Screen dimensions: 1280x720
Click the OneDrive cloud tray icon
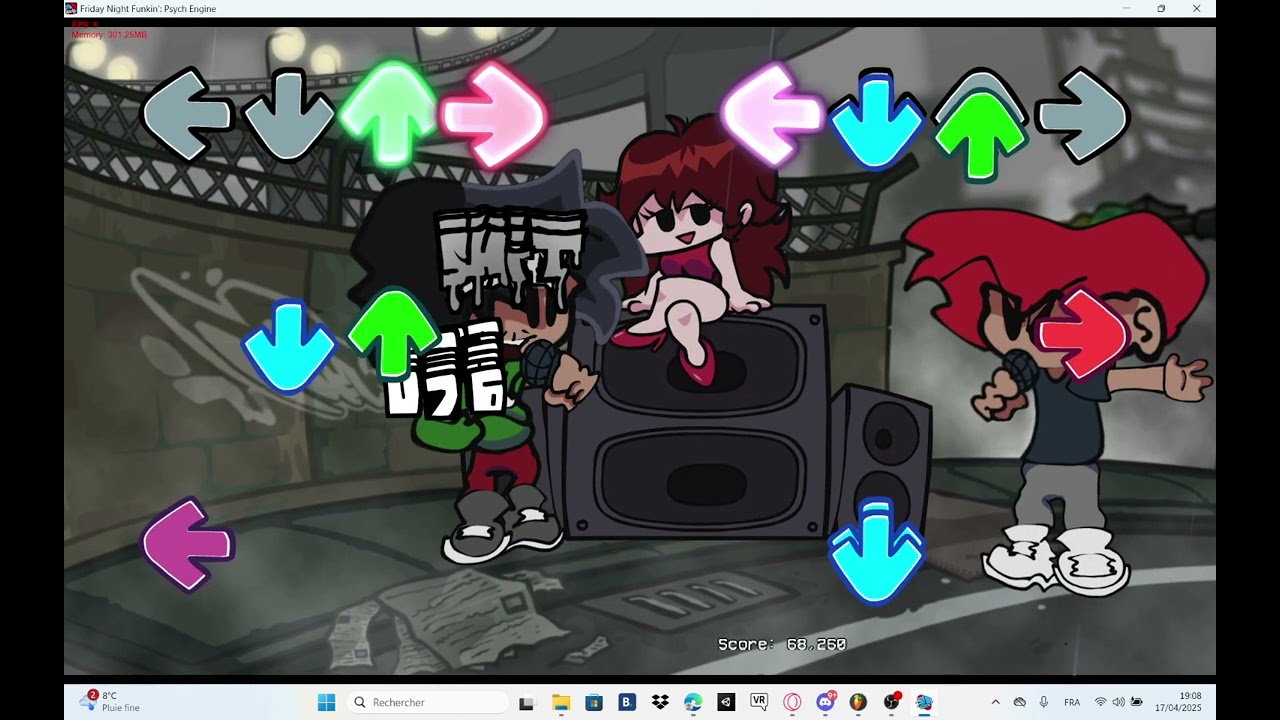[x=1020, y=702]
